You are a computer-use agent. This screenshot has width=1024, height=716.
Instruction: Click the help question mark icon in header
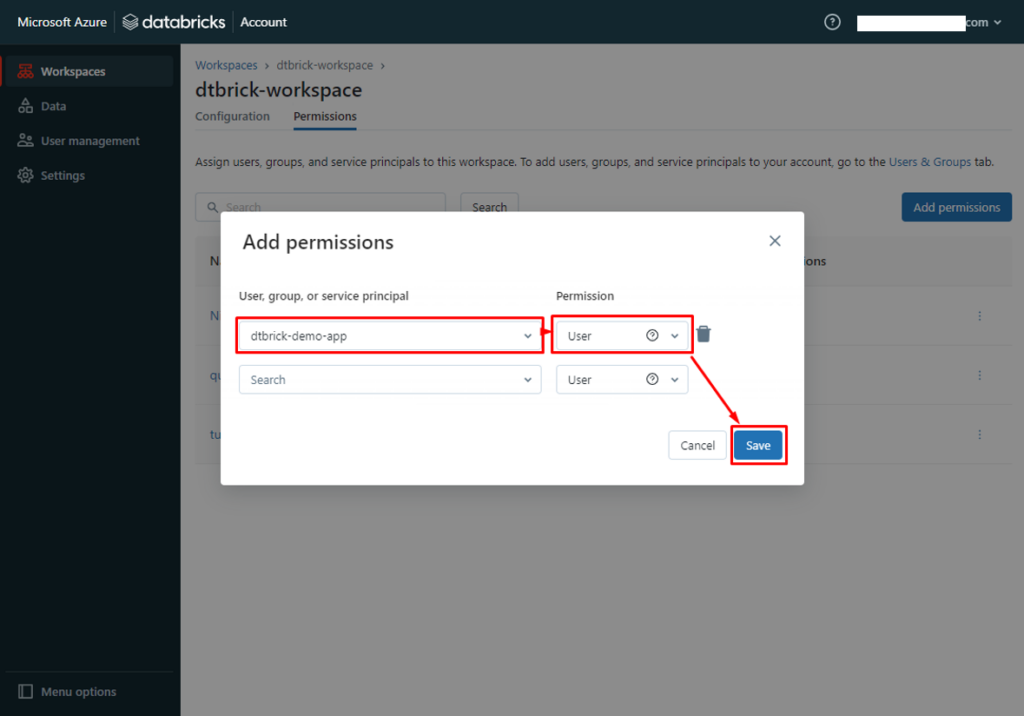(832, 22)
